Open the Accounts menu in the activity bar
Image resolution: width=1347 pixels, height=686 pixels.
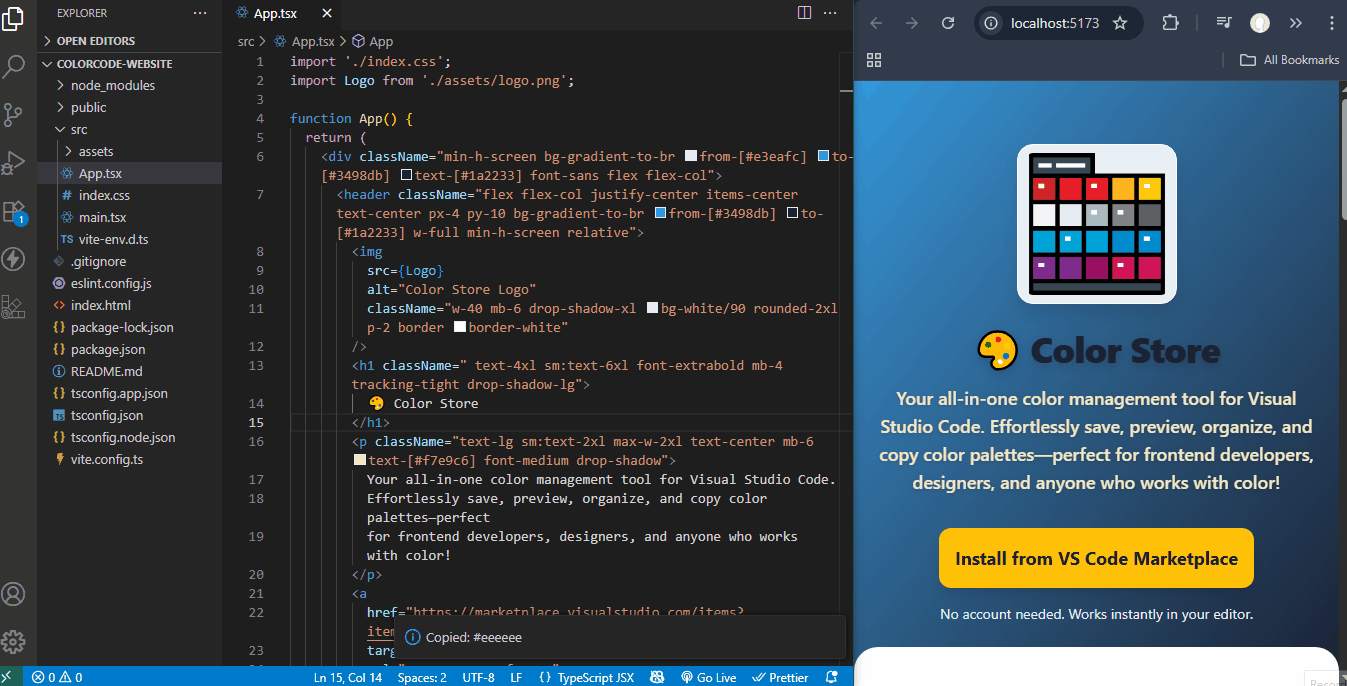13,594
